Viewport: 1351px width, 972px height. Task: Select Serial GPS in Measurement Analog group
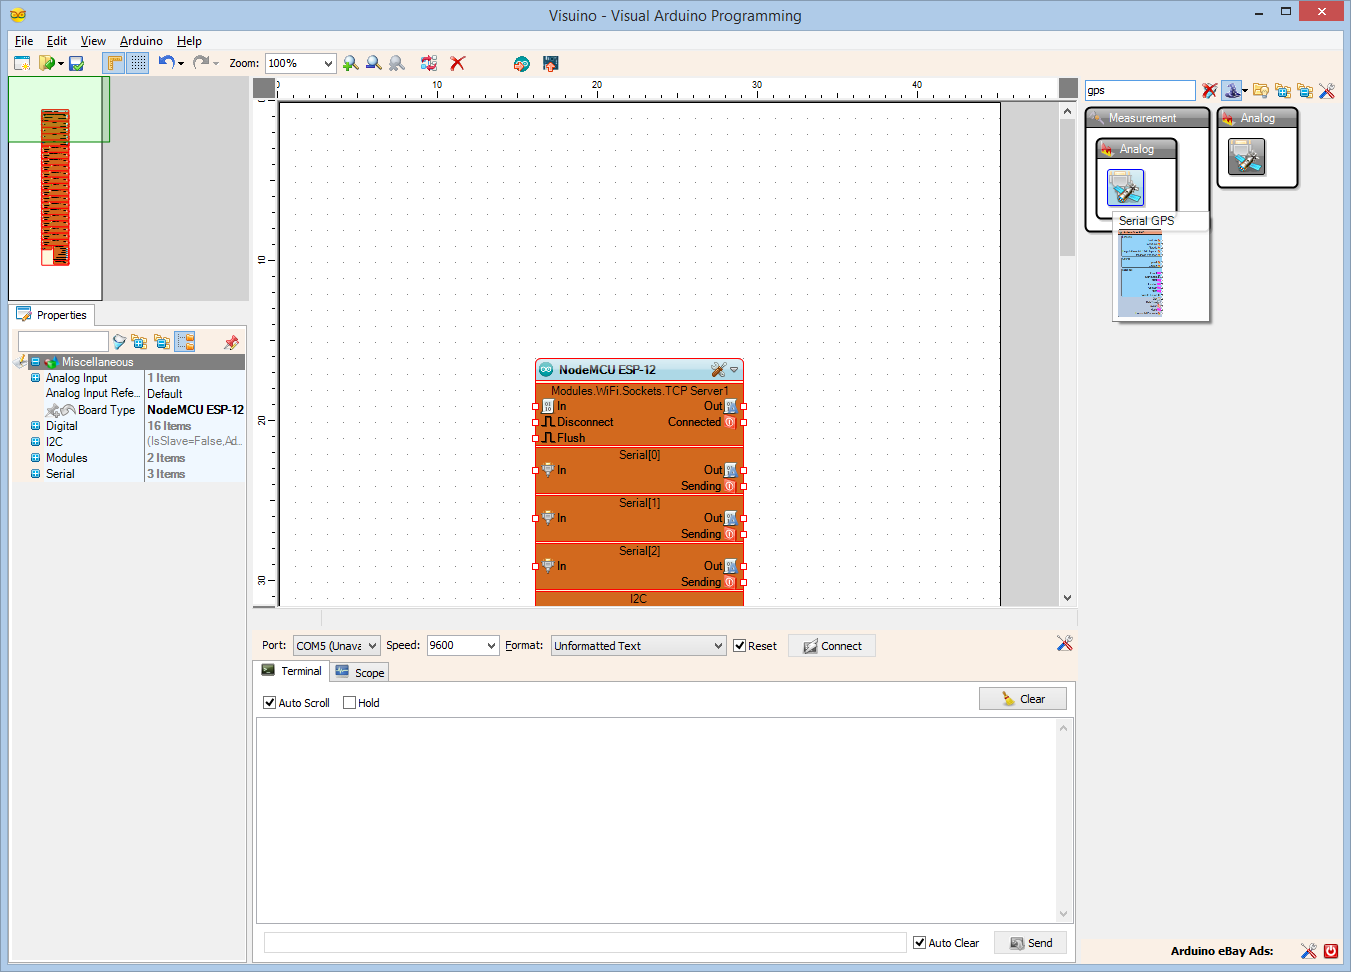click(1126, 187)
